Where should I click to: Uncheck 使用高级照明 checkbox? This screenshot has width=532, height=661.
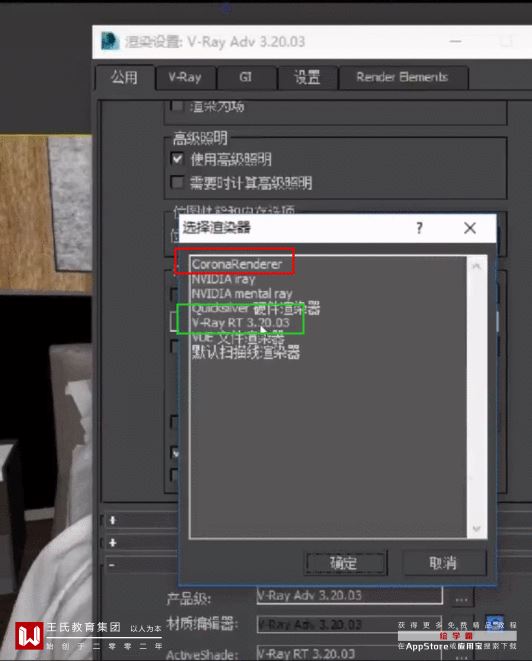pos(177,159)
